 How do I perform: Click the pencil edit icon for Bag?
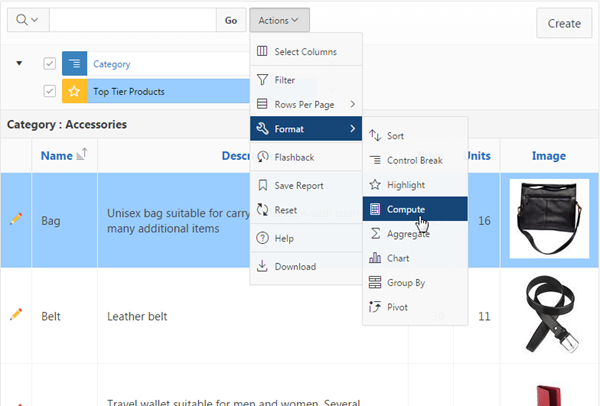[15, 218]
